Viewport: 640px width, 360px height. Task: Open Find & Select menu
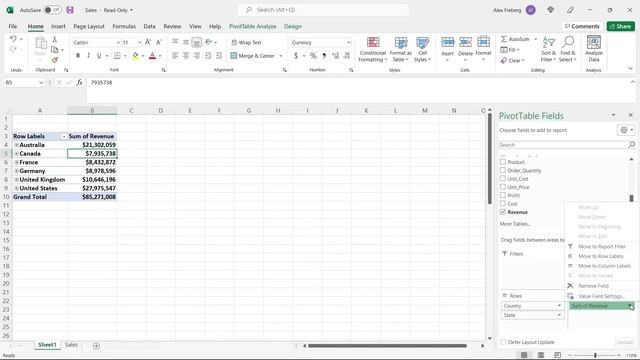[568, 49]
